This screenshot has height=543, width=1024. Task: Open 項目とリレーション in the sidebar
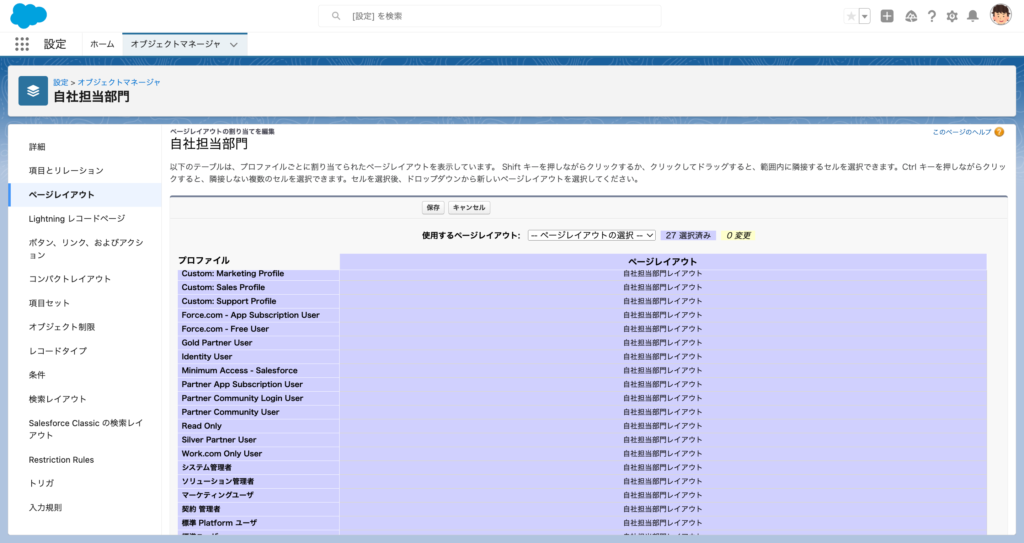[x=85, y=171]
